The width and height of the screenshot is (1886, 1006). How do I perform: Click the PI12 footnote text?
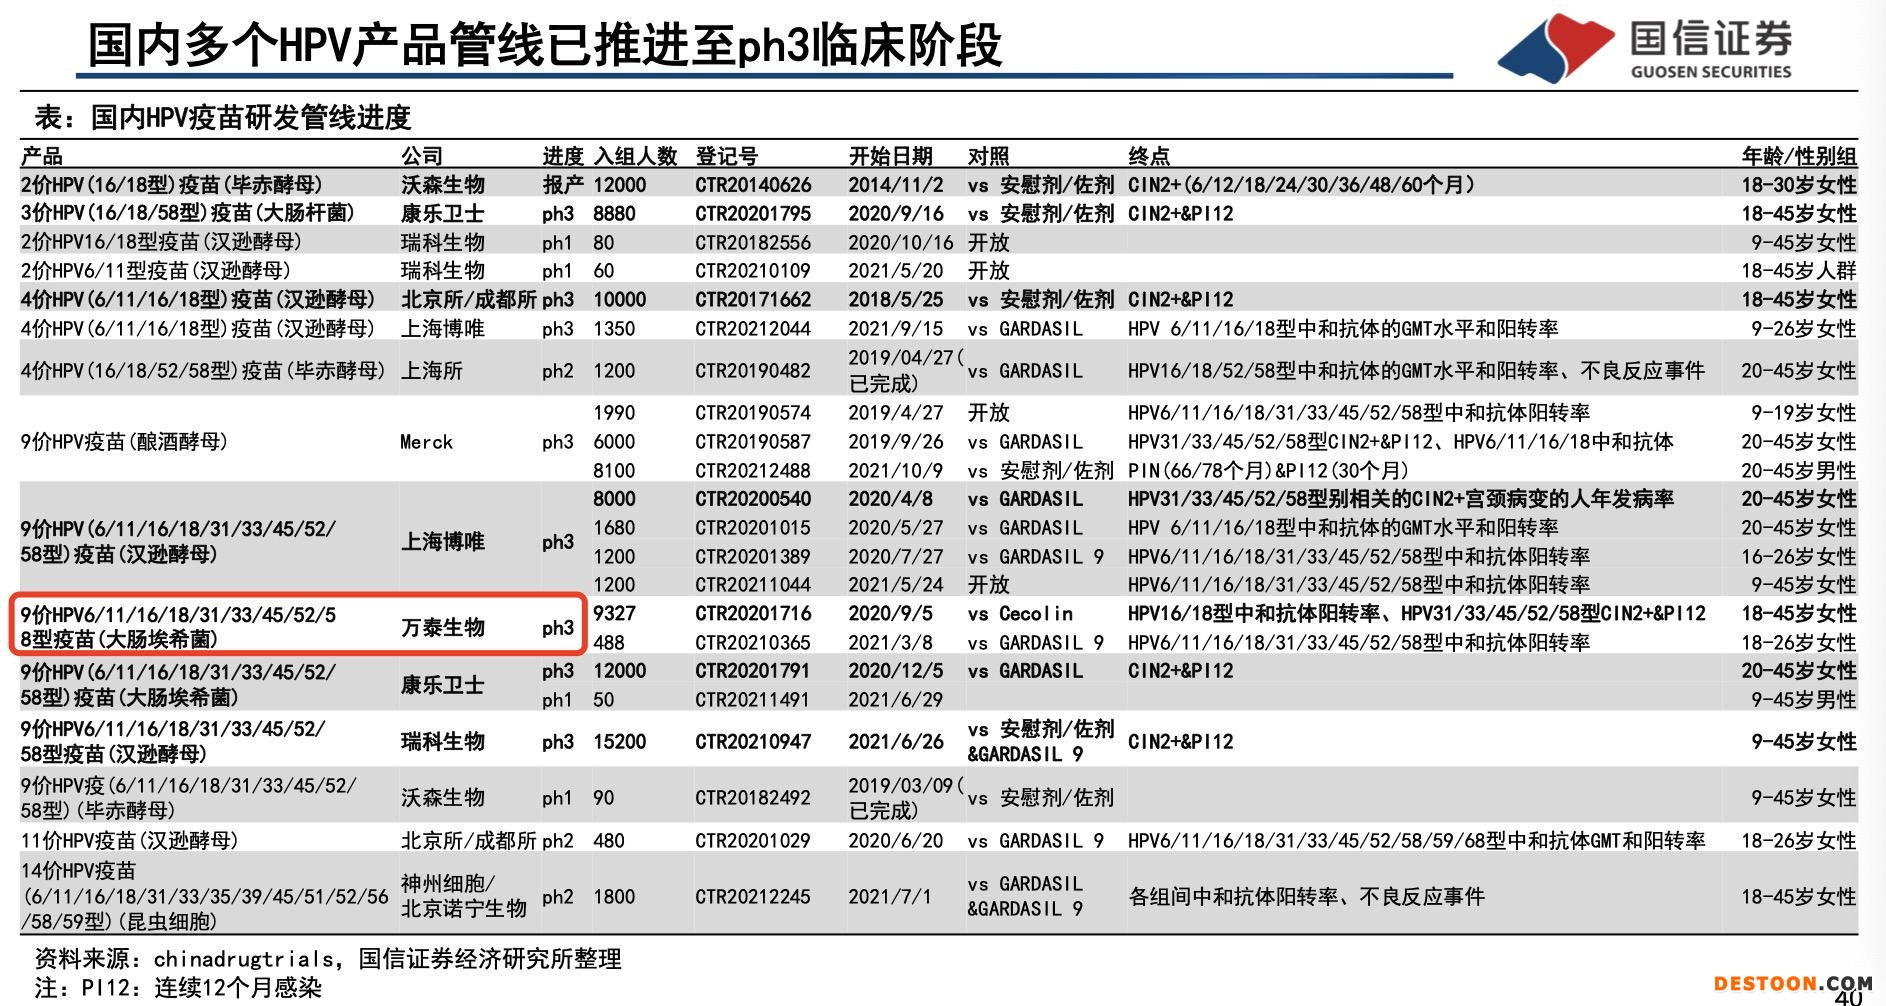pos(178,988)
